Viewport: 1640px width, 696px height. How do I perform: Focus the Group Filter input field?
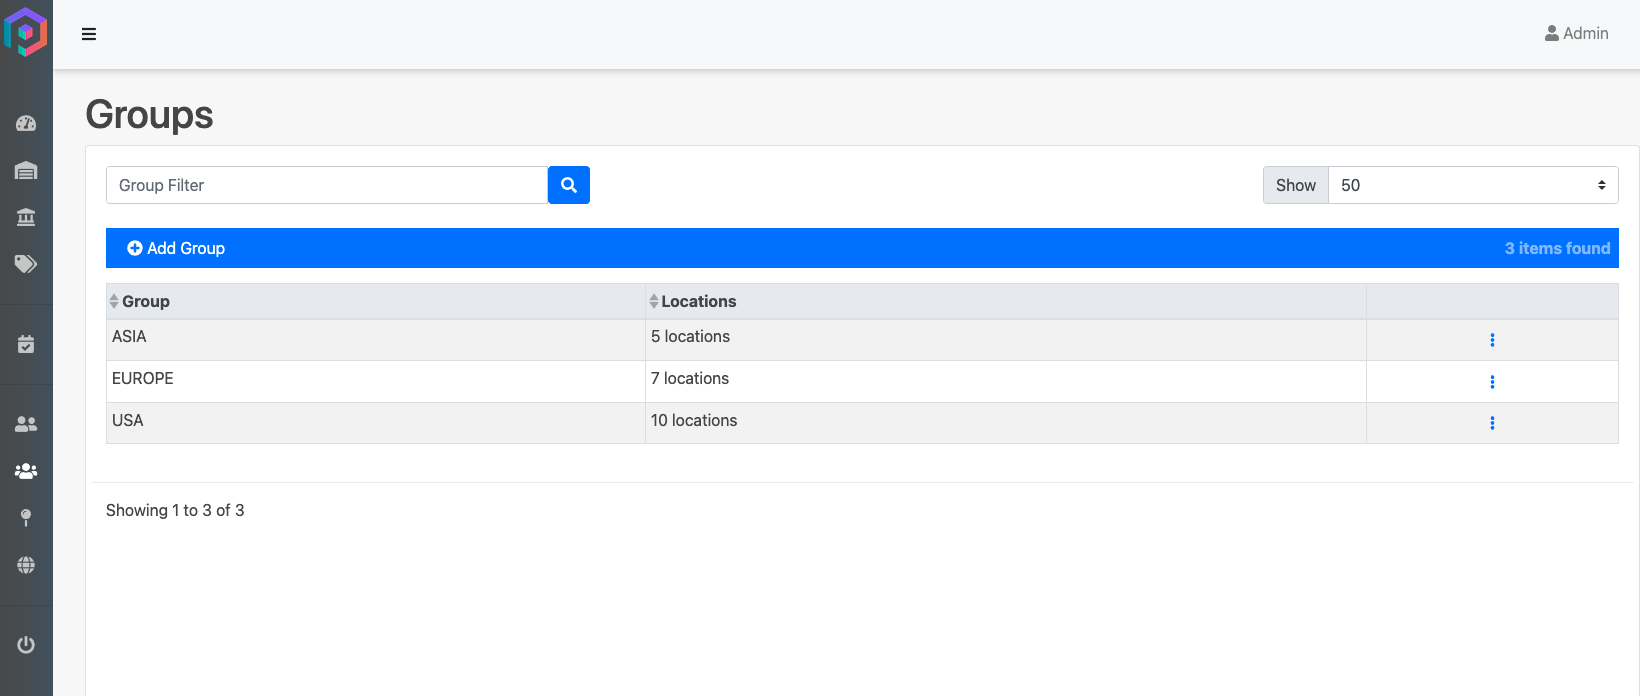pos(327,185)
